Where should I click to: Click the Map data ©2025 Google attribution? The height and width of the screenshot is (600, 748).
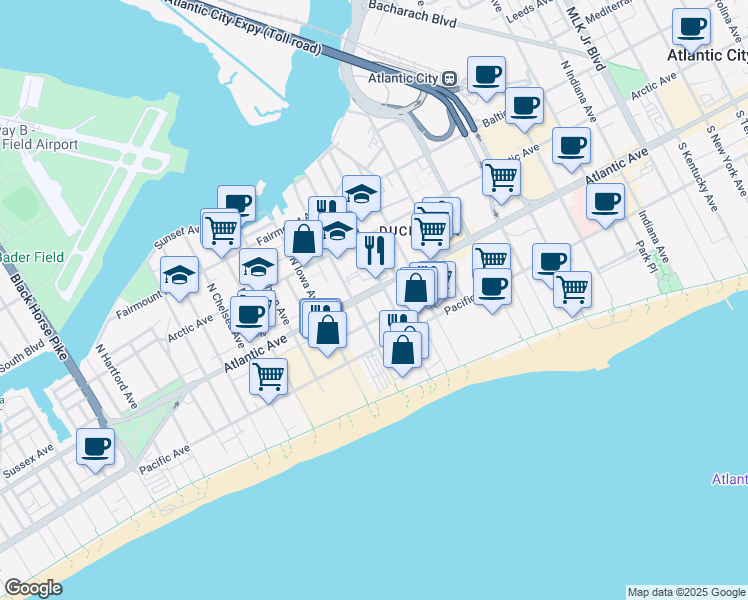point(686,592)
